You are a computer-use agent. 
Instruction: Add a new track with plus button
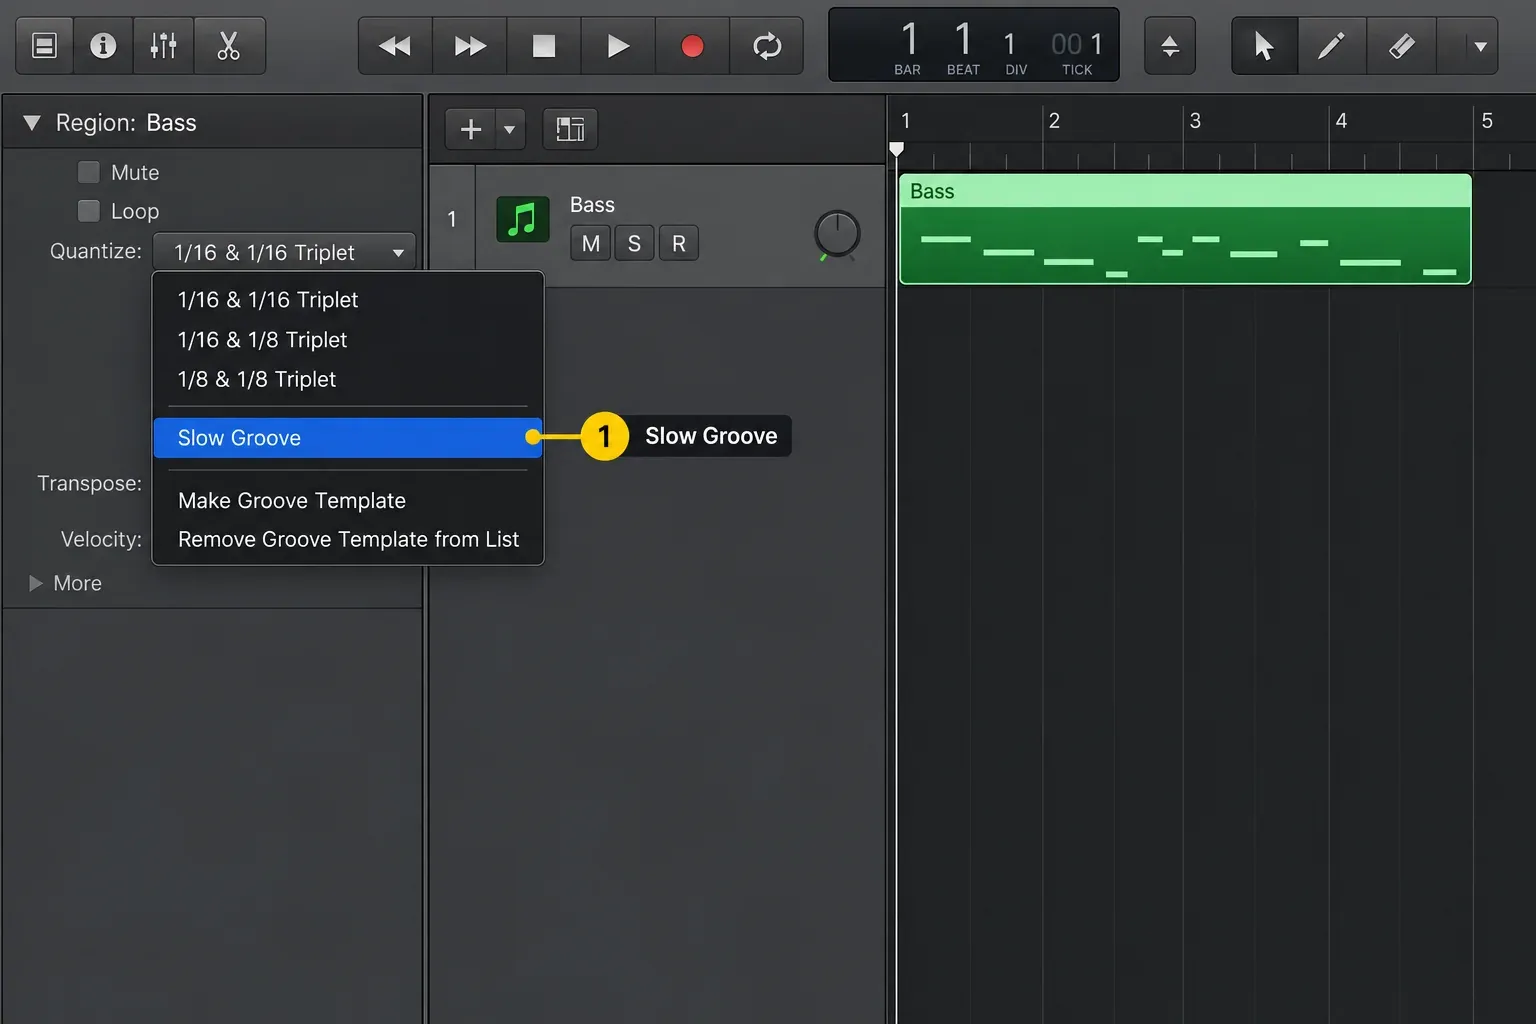pyautogui.click(x=471, y=129)
